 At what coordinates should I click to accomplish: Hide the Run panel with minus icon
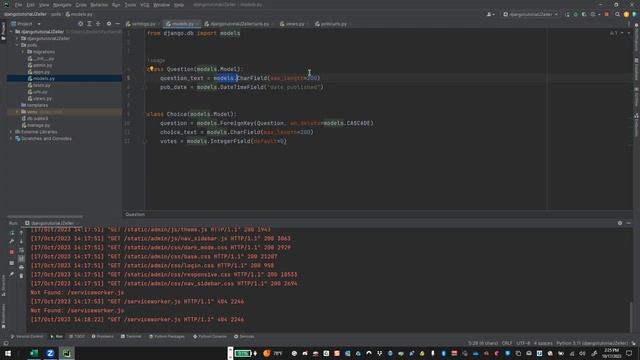click(629, 223)
